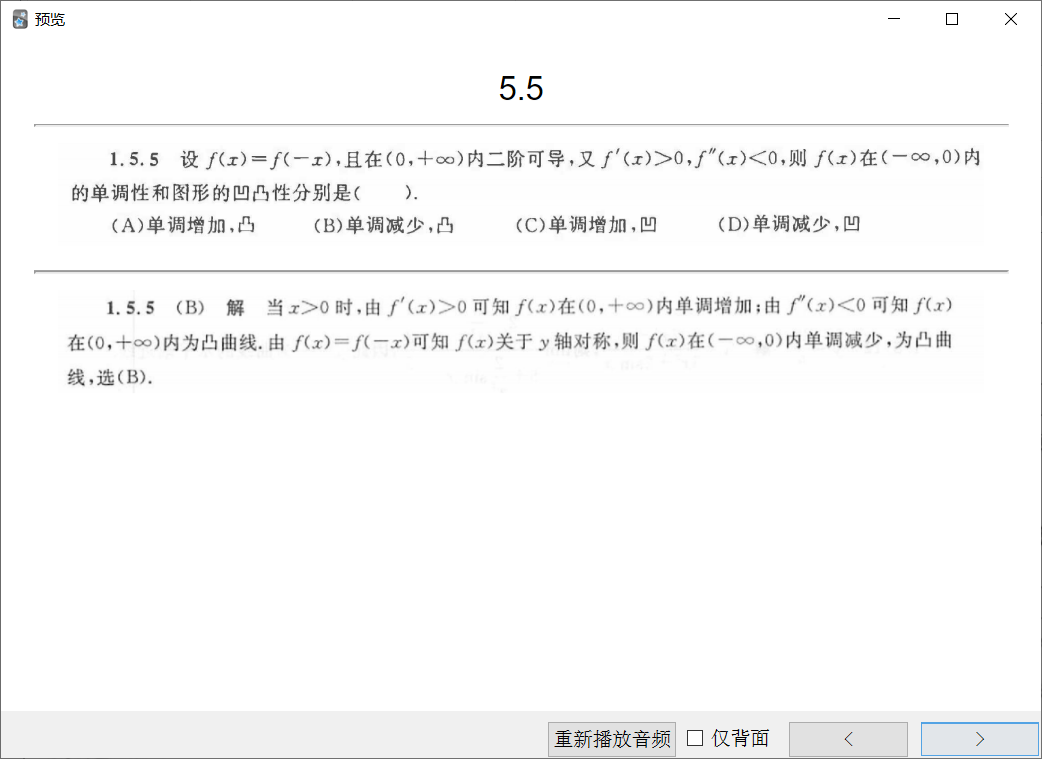Click the card title 5.5
The width and height of the screenshot is (1042, 759).
[521, 88]
